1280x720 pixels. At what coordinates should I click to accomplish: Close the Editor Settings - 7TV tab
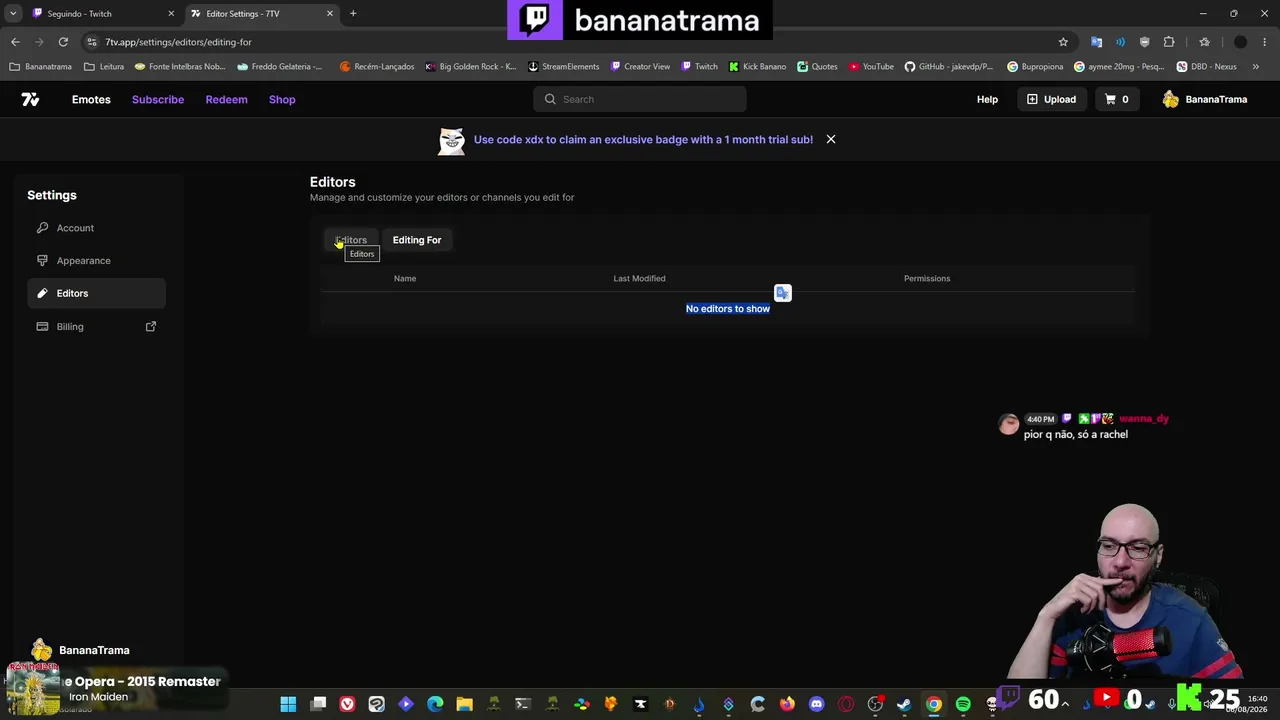[x=329, y=14]
